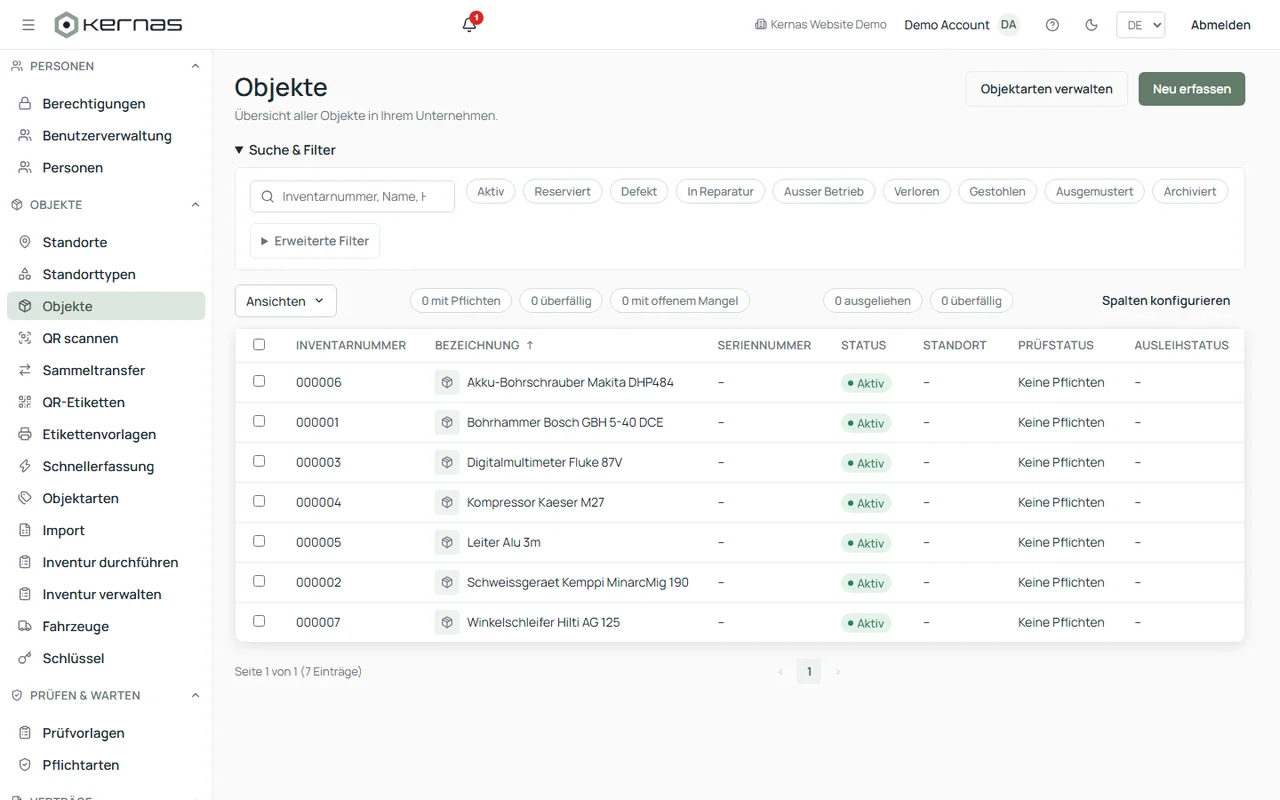
Task: Click the Inventur verwalten icon
Action: (x=25, y=595)
